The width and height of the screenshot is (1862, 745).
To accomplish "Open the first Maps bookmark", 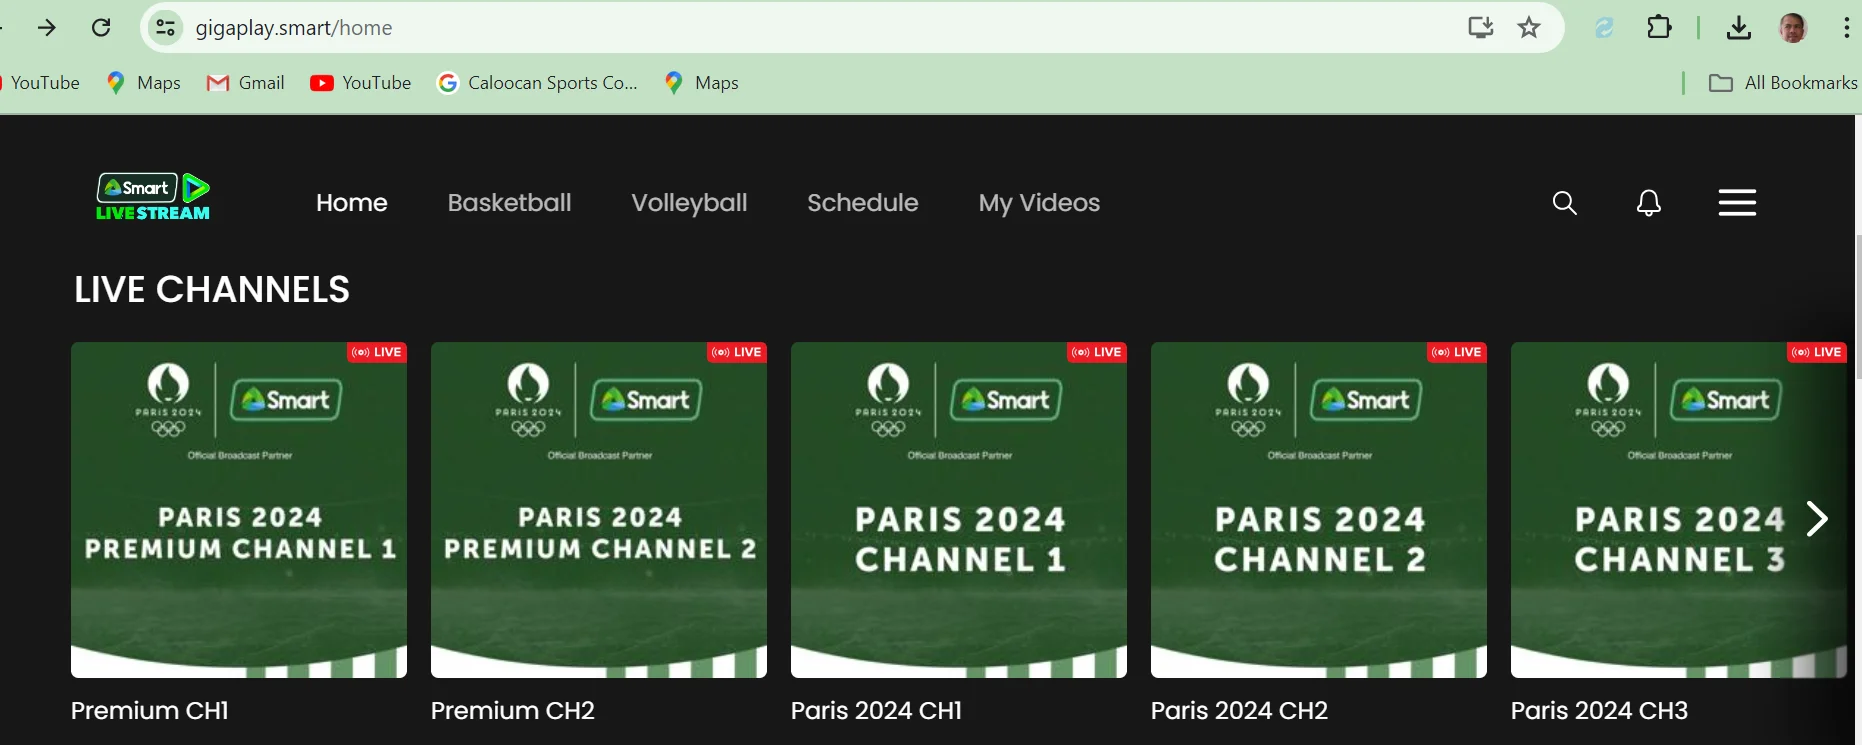I will [x=144, y=83].
